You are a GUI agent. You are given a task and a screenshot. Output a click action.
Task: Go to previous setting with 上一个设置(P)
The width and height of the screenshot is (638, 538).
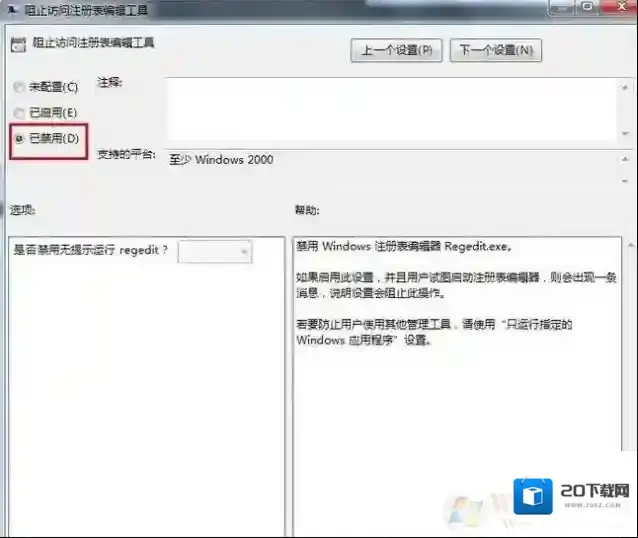click(x=397, y=50)
